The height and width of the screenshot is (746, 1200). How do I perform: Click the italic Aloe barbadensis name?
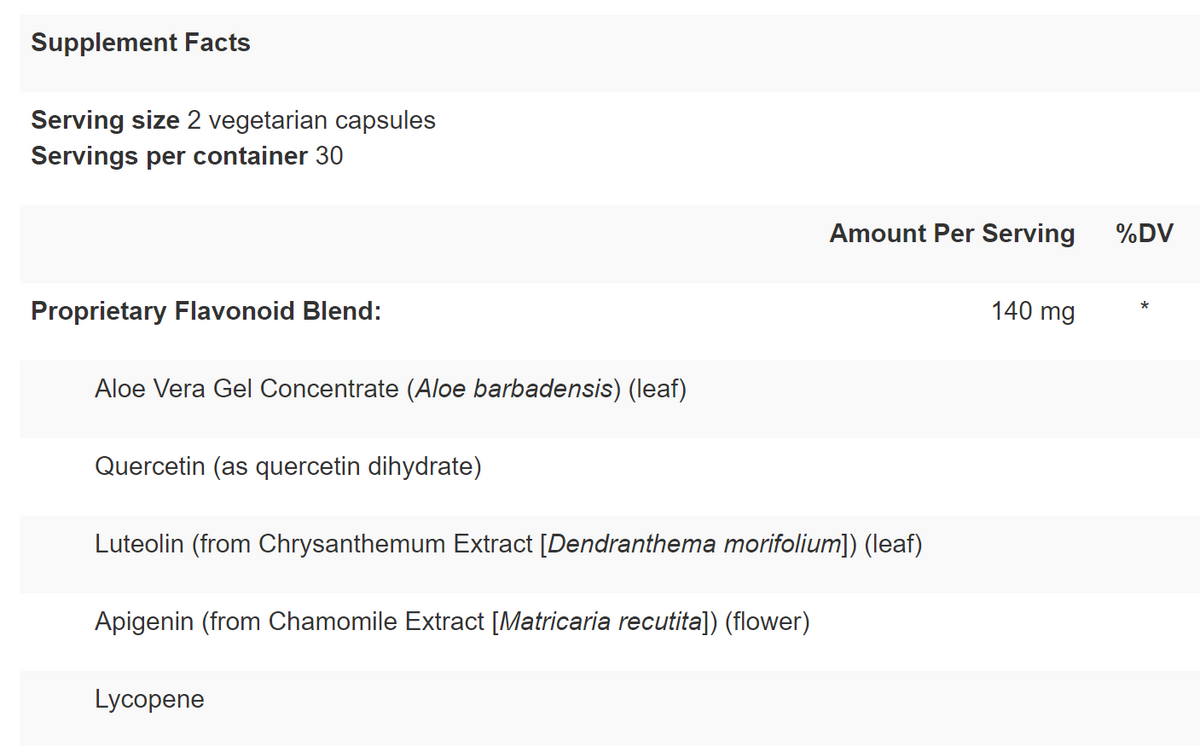[x=513, y=389]
